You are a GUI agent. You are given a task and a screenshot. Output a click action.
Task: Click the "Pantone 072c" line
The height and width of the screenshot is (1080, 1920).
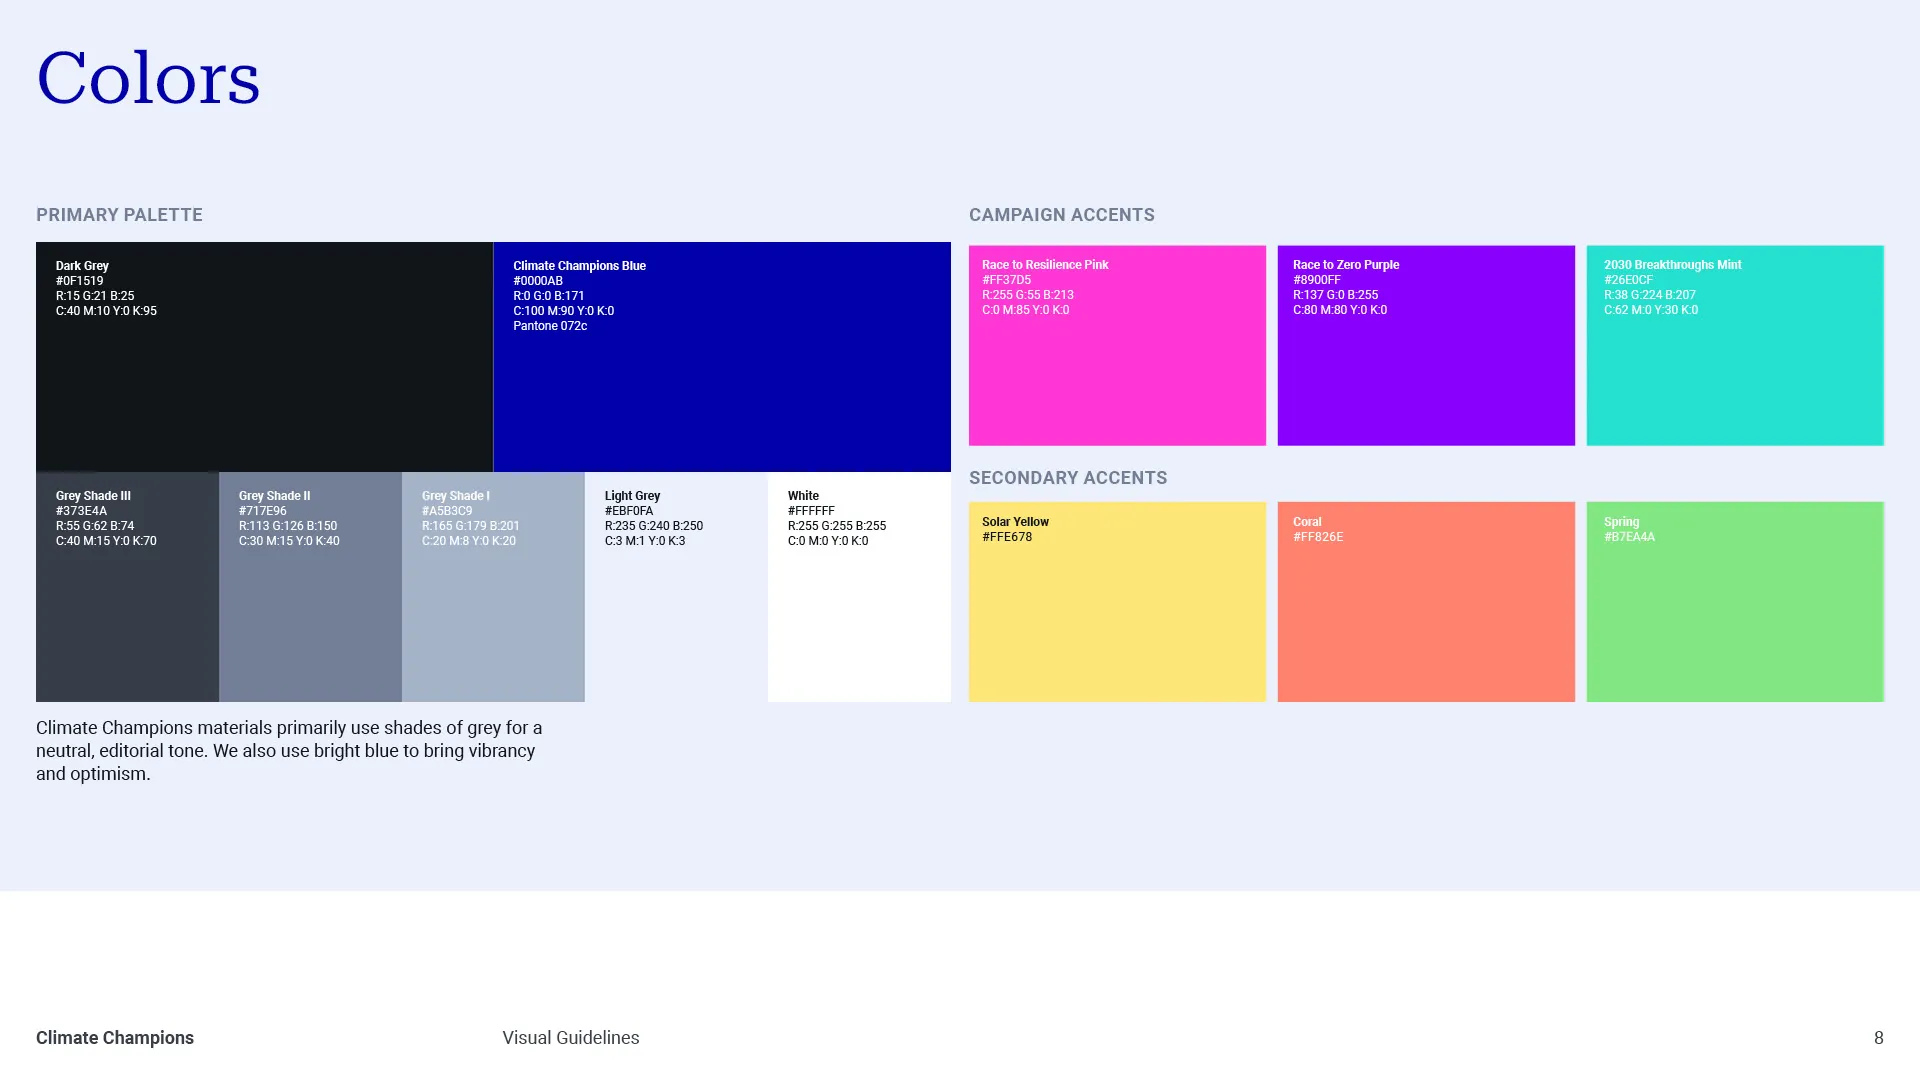[x=550, y=326]
